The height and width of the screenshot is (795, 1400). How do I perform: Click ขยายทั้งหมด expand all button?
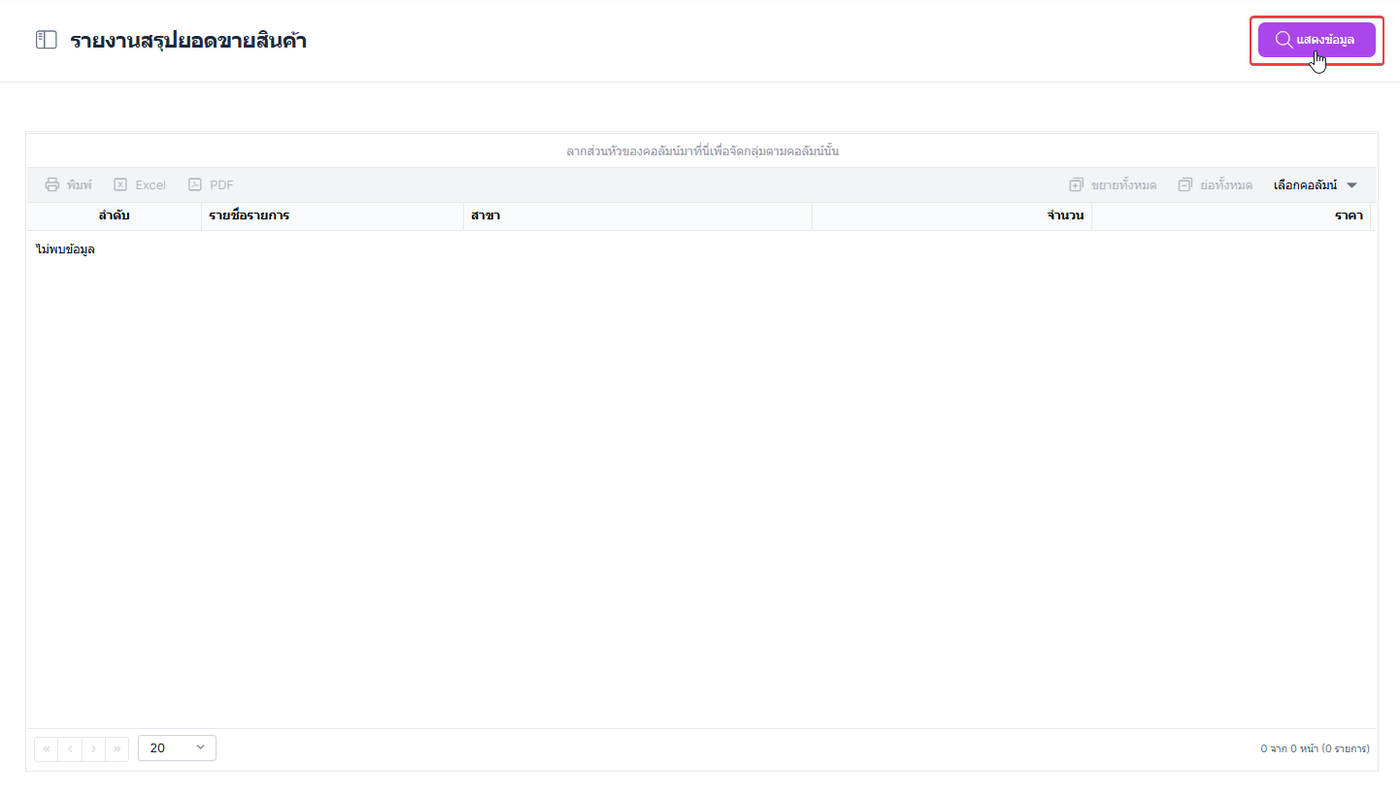[x=1113, y=185]
